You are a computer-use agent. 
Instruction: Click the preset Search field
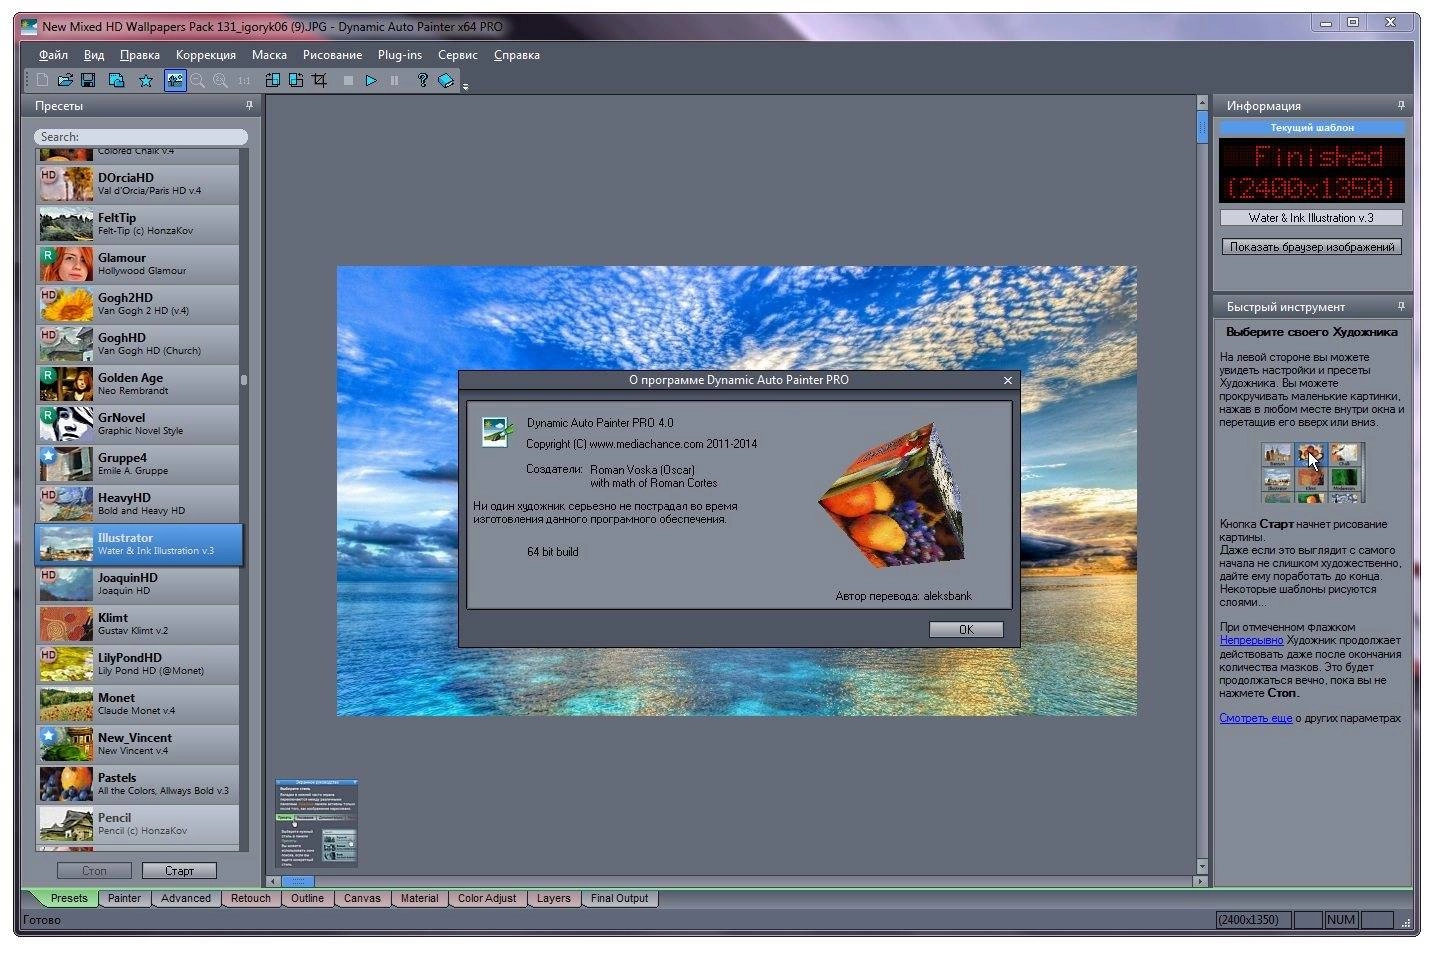141,136
